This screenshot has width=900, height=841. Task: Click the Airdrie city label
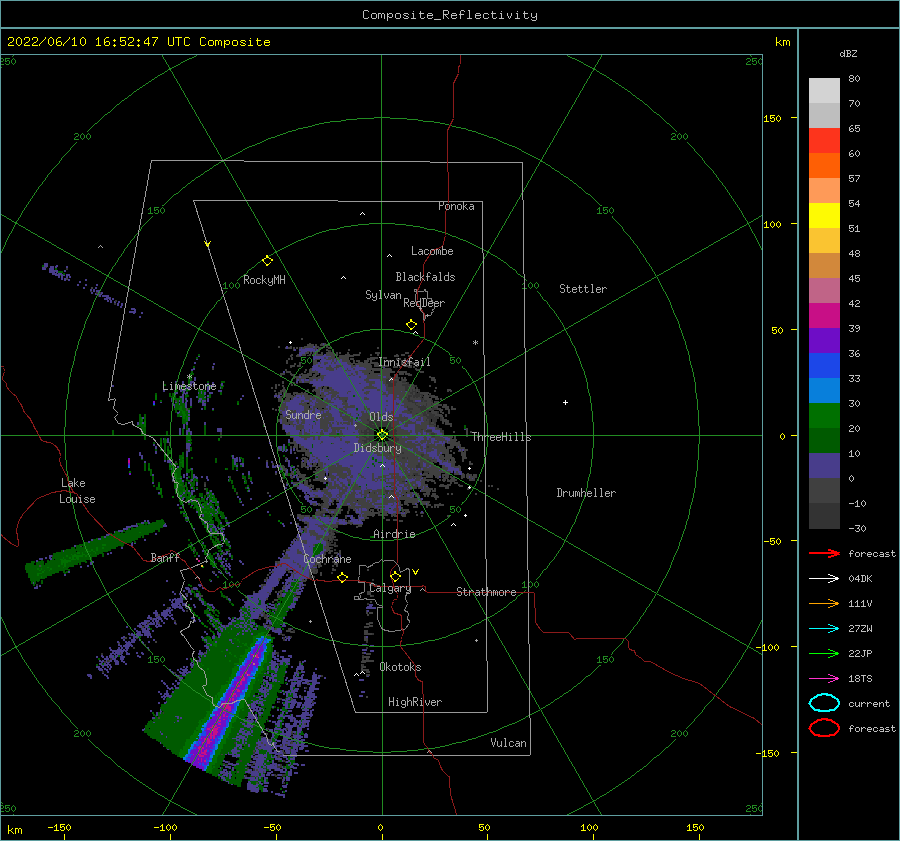[394, 534]
